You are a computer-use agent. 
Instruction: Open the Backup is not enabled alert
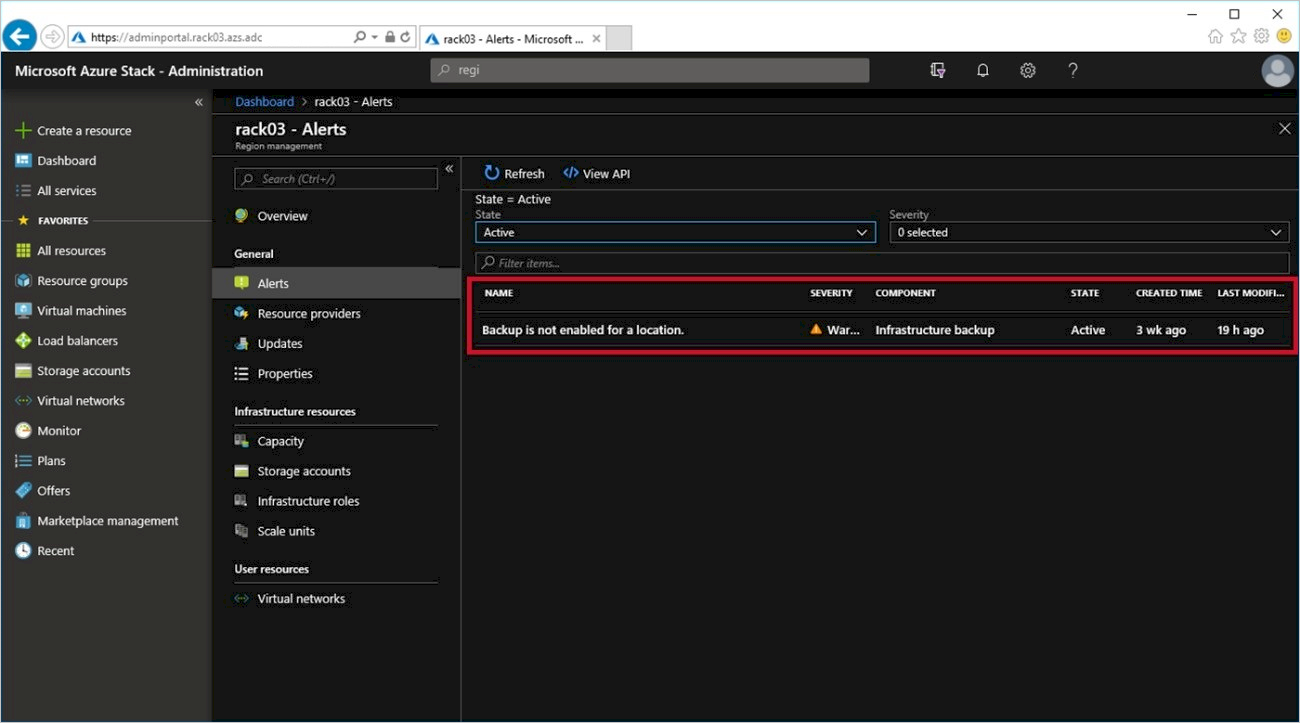pos(583,330)
